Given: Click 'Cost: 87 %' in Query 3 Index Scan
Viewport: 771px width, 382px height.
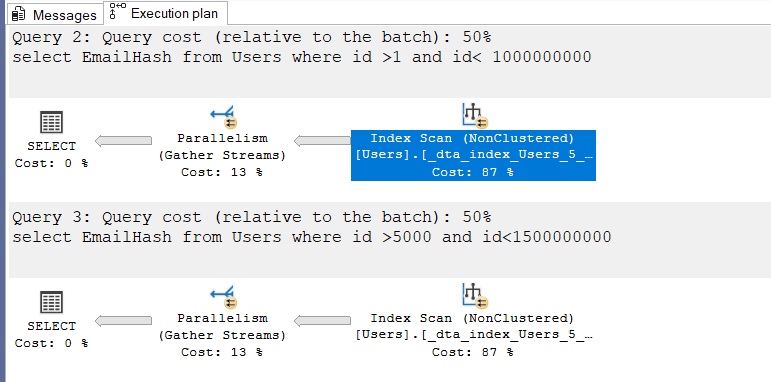Looking at the screenshot, I should click(x=473, y=353).
